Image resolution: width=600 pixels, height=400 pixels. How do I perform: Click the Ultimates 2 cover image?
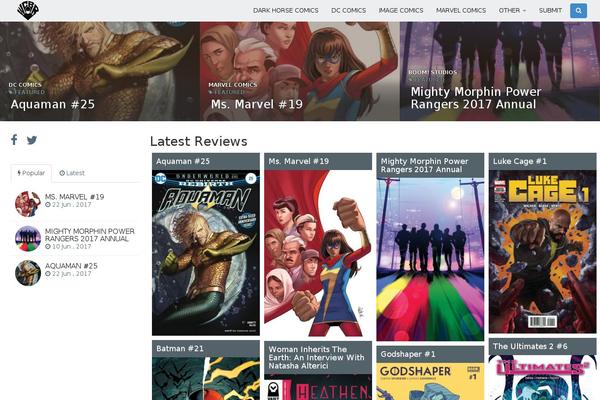click(543, 377)
